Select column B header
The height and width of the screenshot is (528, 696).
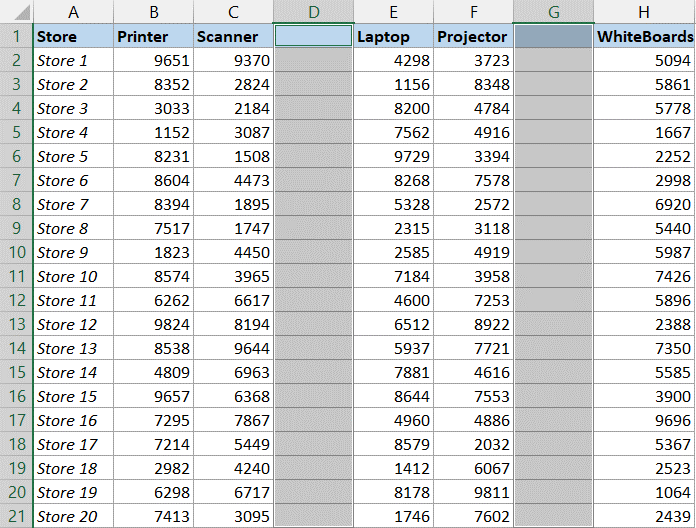coord(154,12)
